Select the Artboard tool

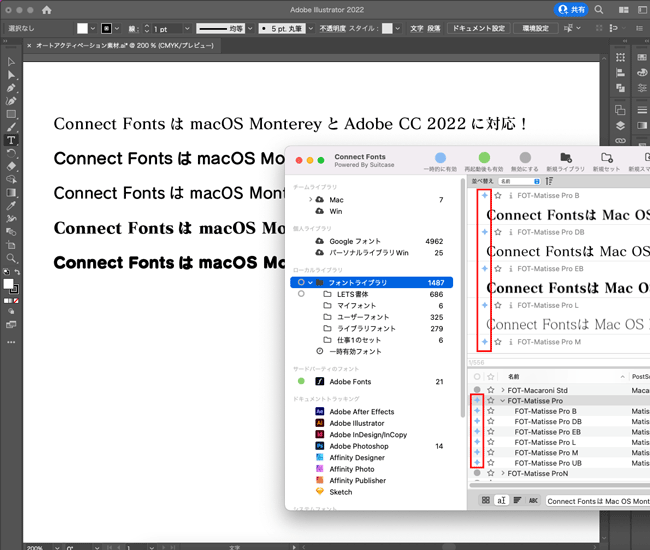click(x=11, y=245)
